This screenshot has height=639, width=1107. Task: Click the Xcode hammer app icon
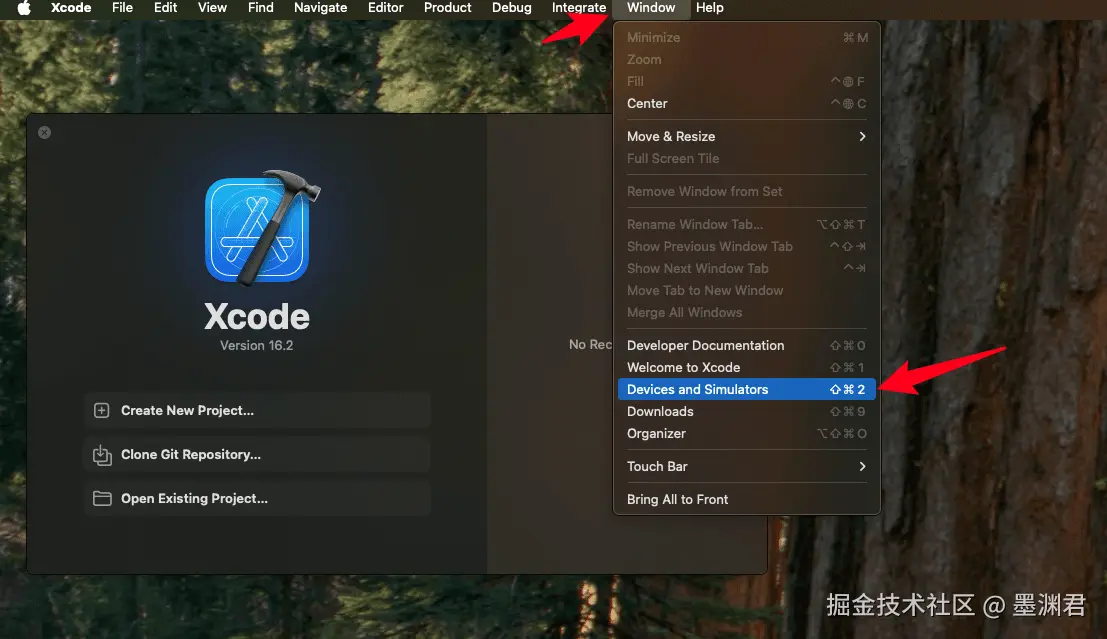click(262, 228)
